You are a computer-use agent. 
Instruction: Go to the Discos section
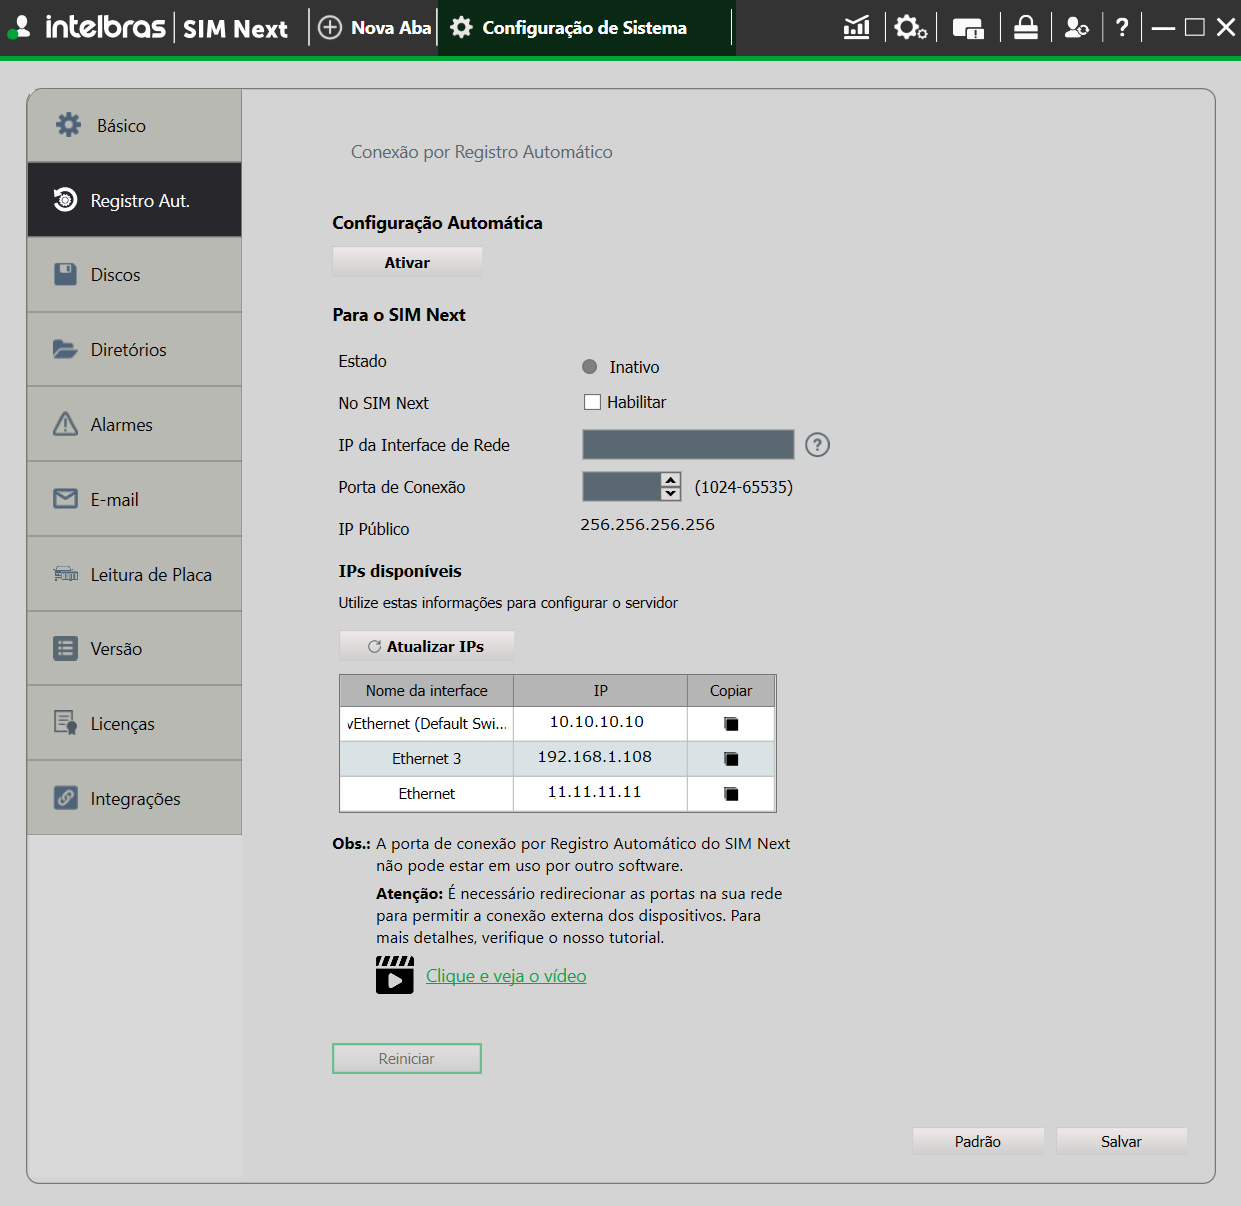coord(134,274)
